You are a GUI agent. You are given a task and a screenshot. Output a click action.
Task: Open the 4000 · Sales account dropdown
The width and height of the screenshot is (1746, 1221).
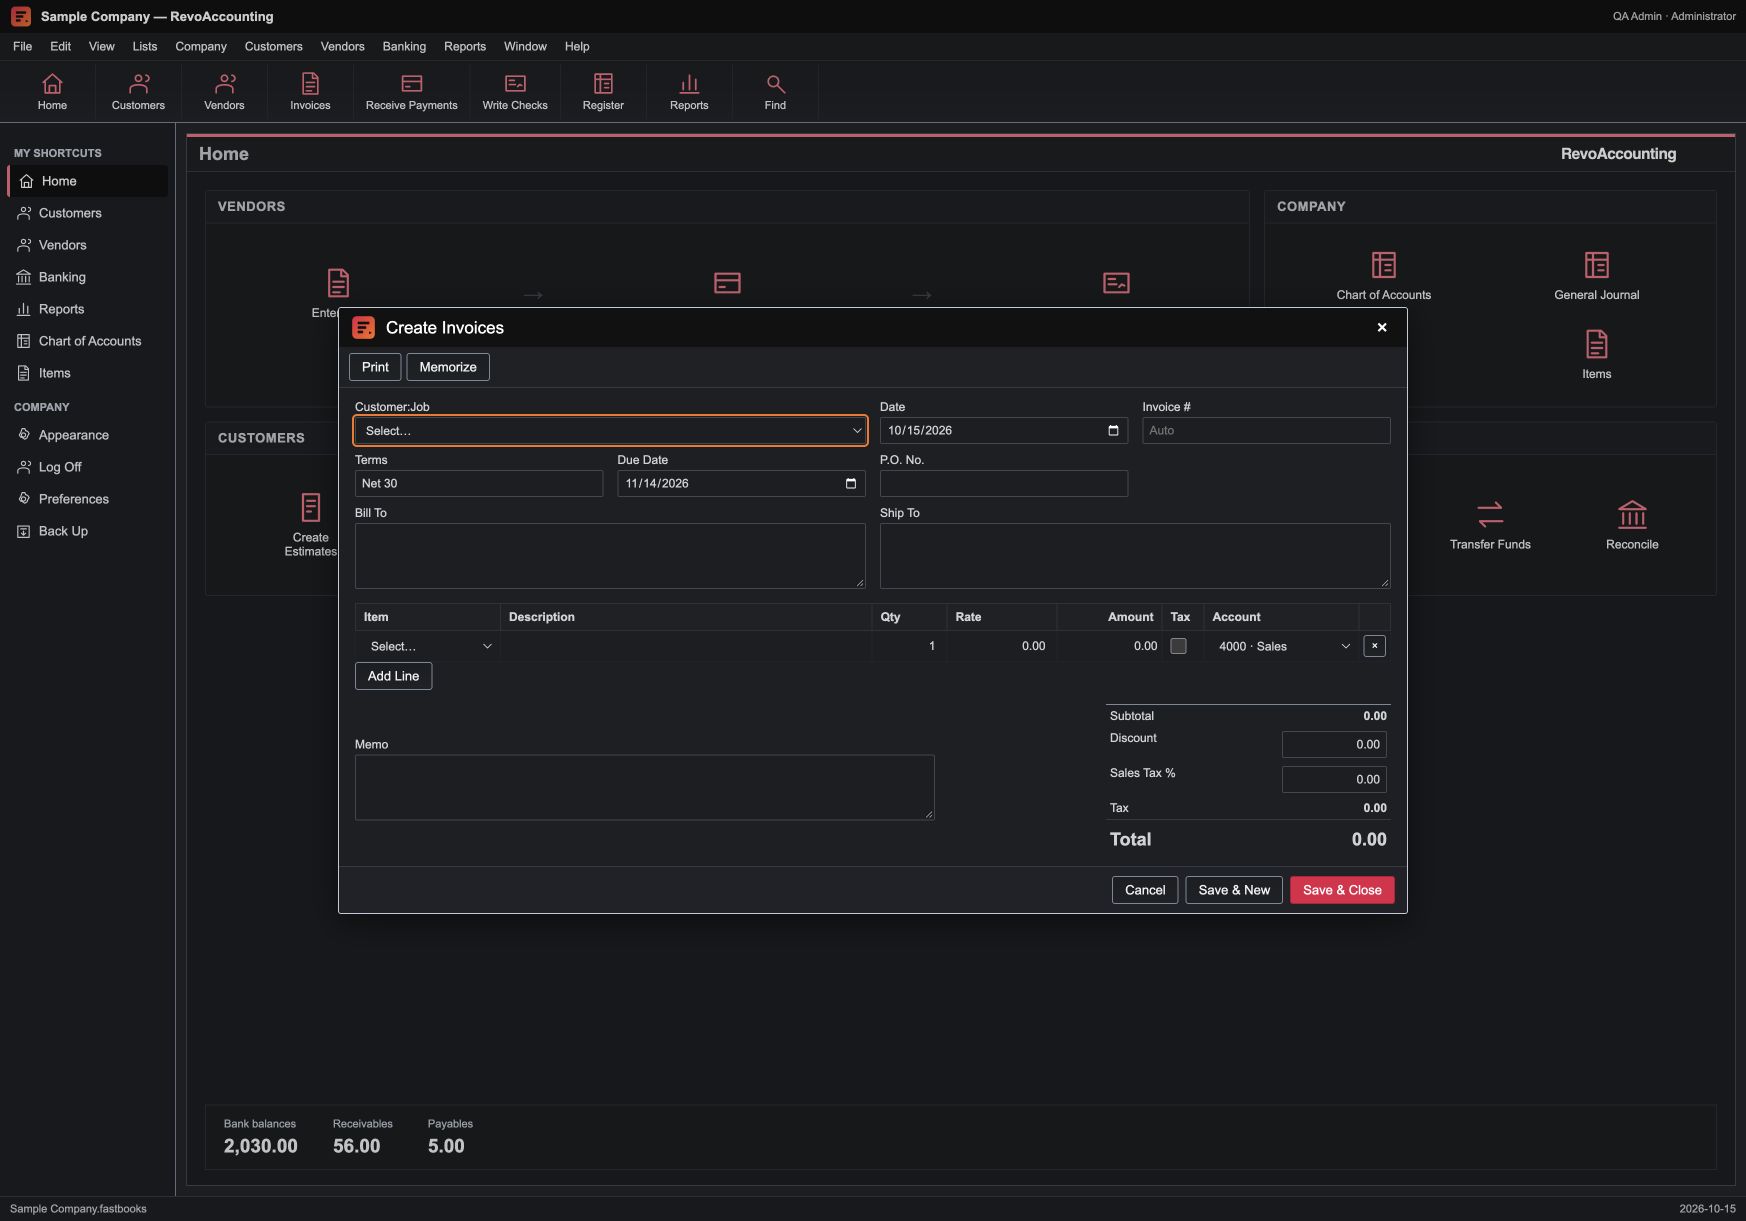(1283, 646)
